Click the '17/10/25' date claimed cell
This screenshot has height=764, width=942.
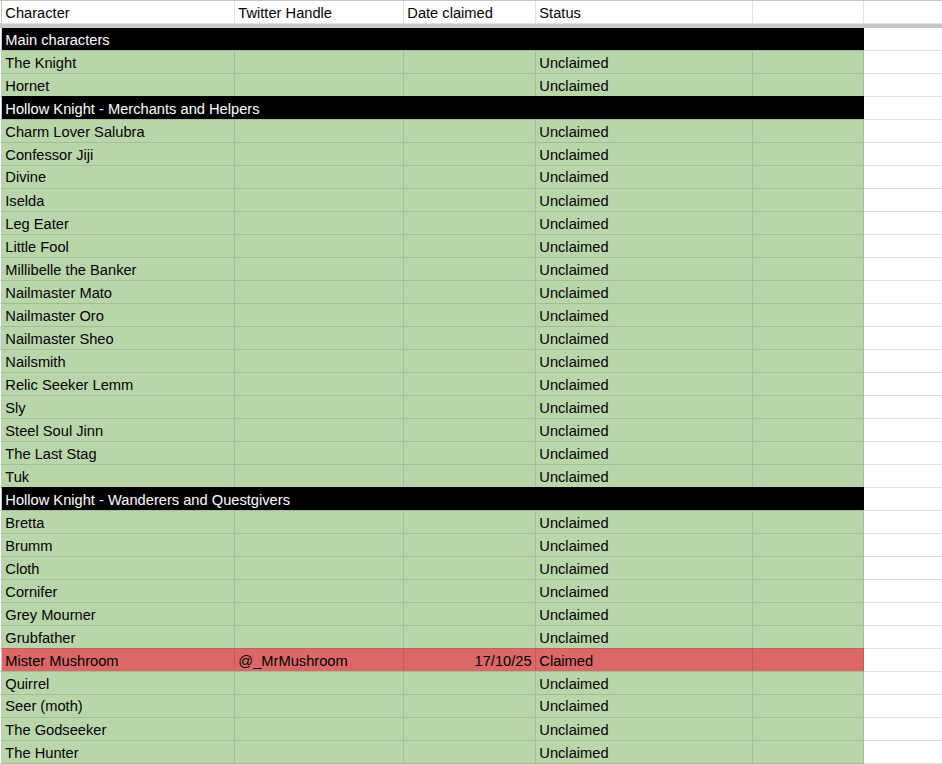[469, 661]
